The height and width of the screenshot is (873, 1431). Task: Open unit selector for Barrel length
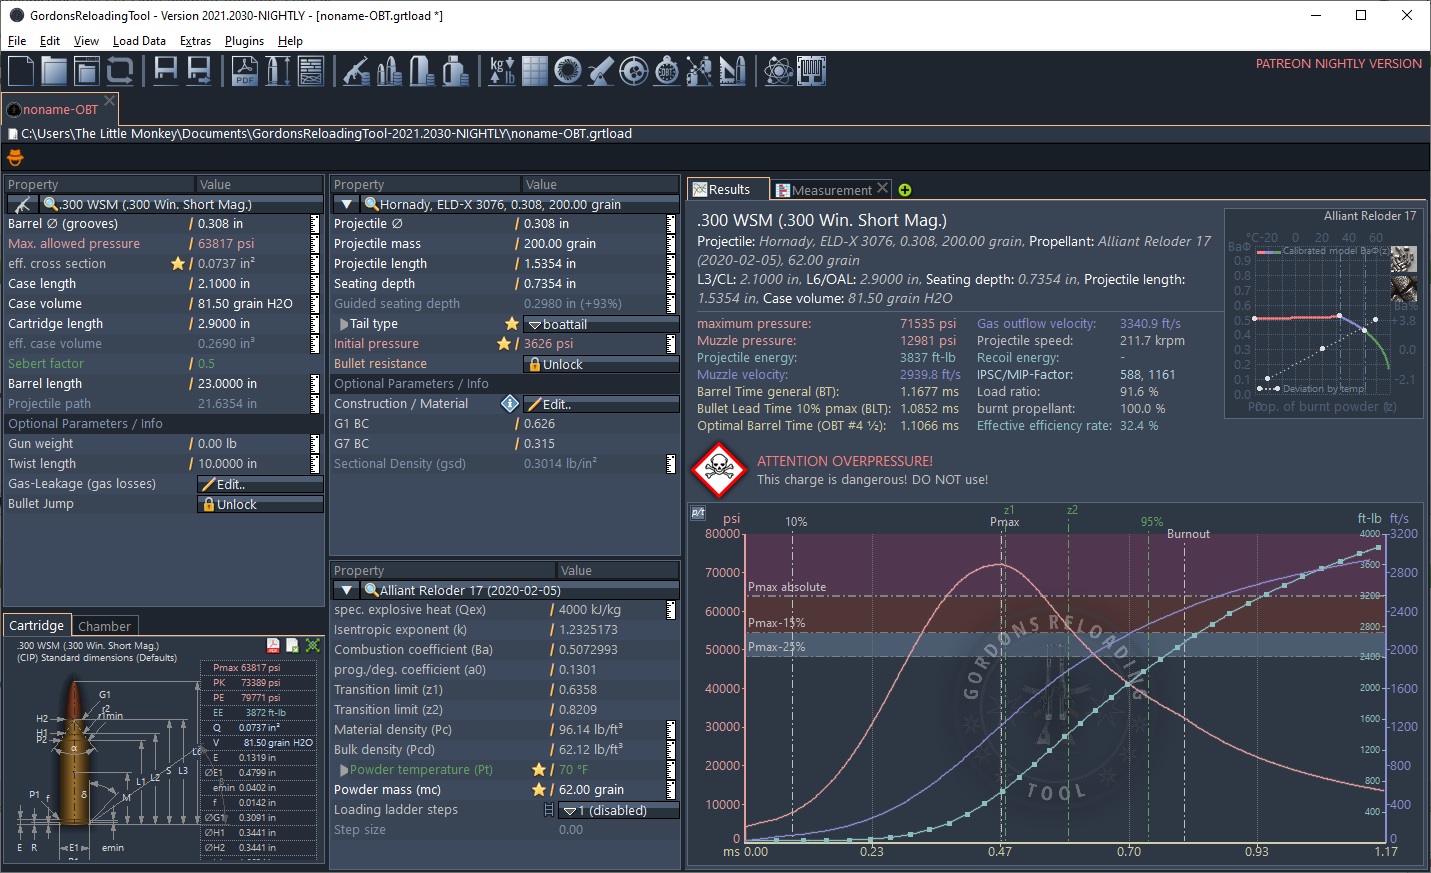coord(315,384)
